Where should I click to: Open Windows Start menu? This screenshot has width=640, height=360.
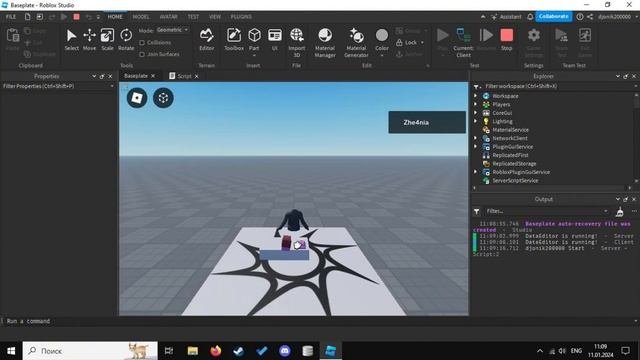coord(11,351)
